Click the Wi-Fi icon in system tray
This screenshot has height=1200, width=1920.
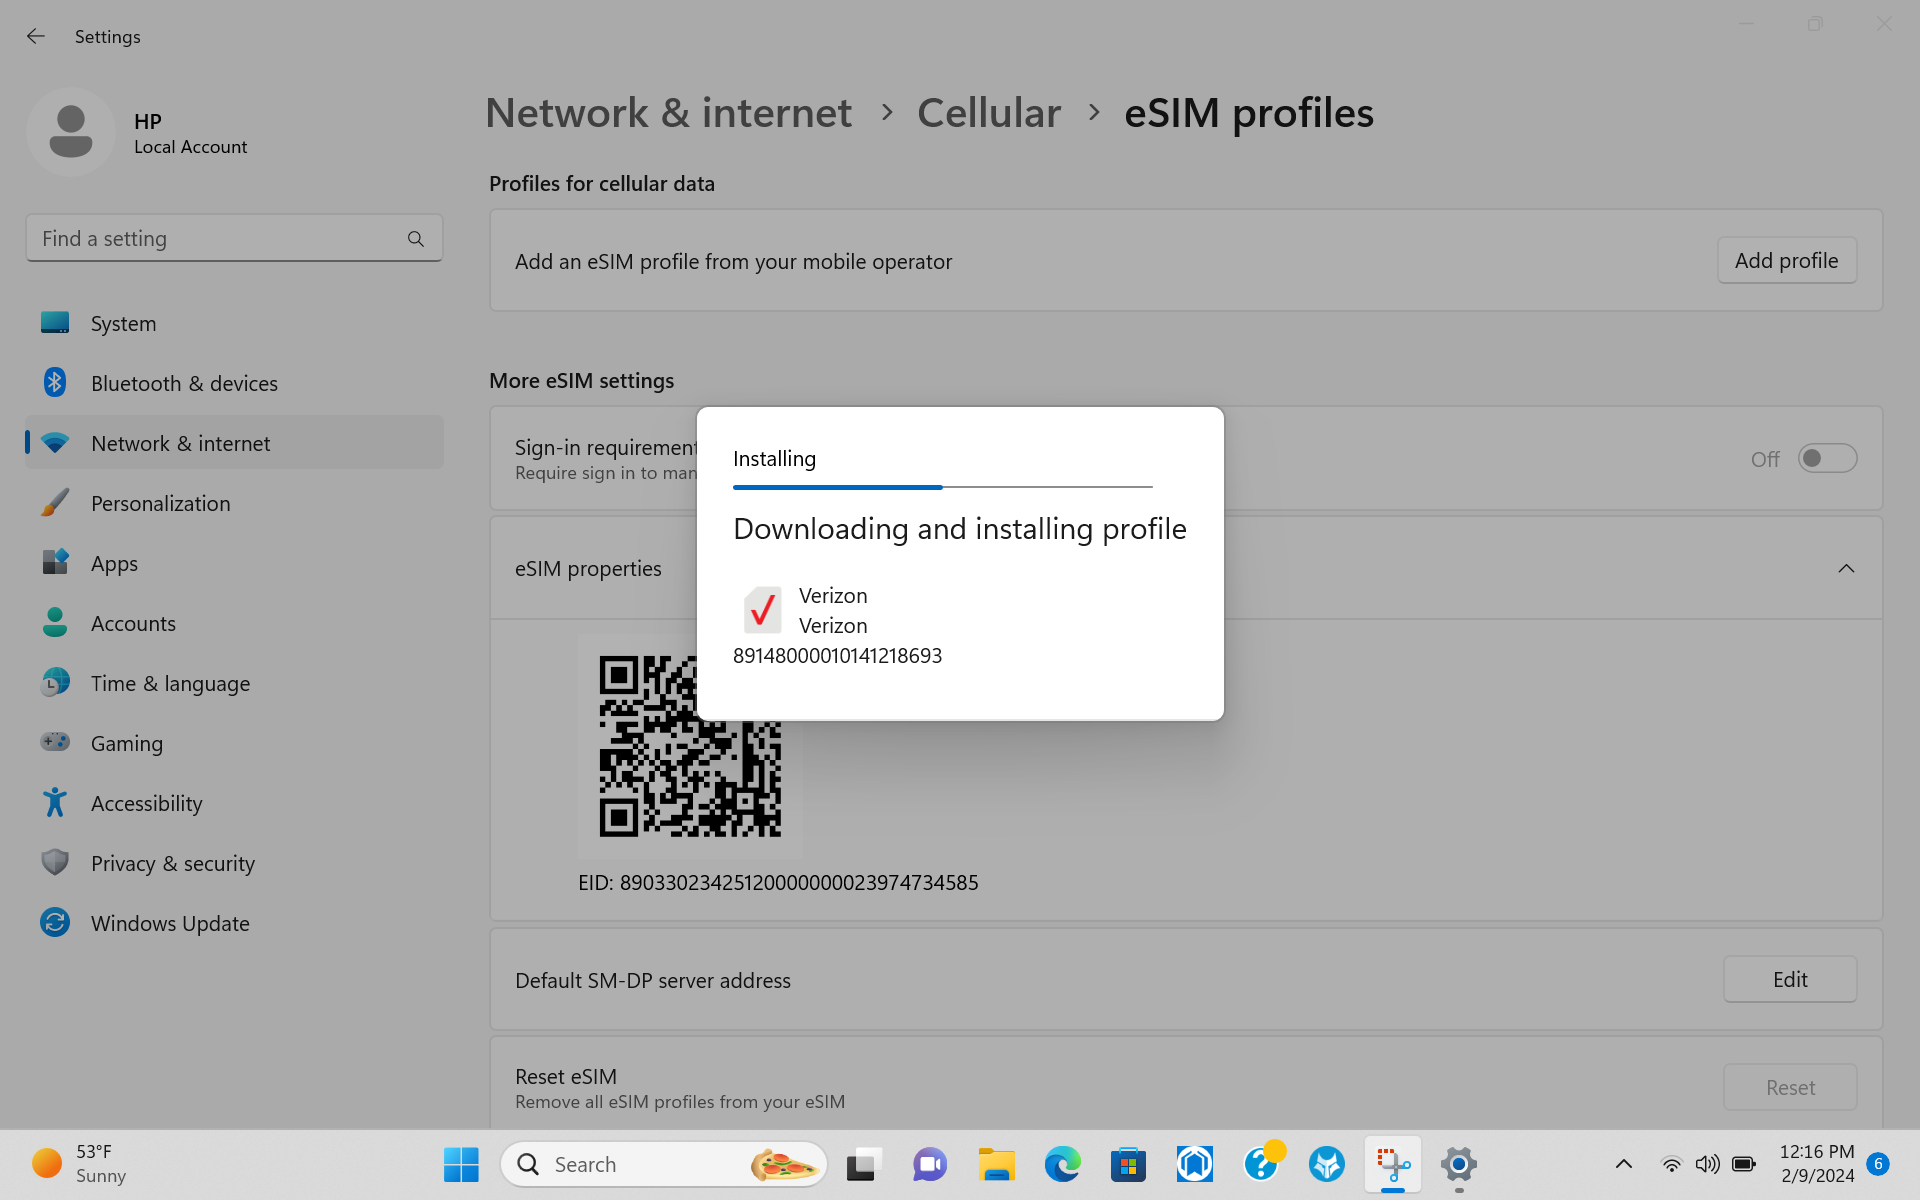click(1671, 1164)
